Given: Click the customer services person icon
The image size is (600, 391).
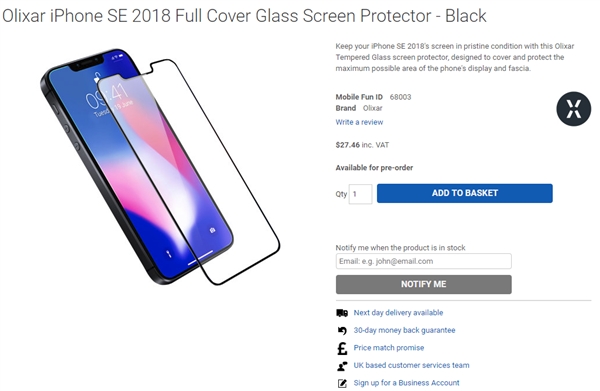Looking at the screenshot, I should coord(342,366).
